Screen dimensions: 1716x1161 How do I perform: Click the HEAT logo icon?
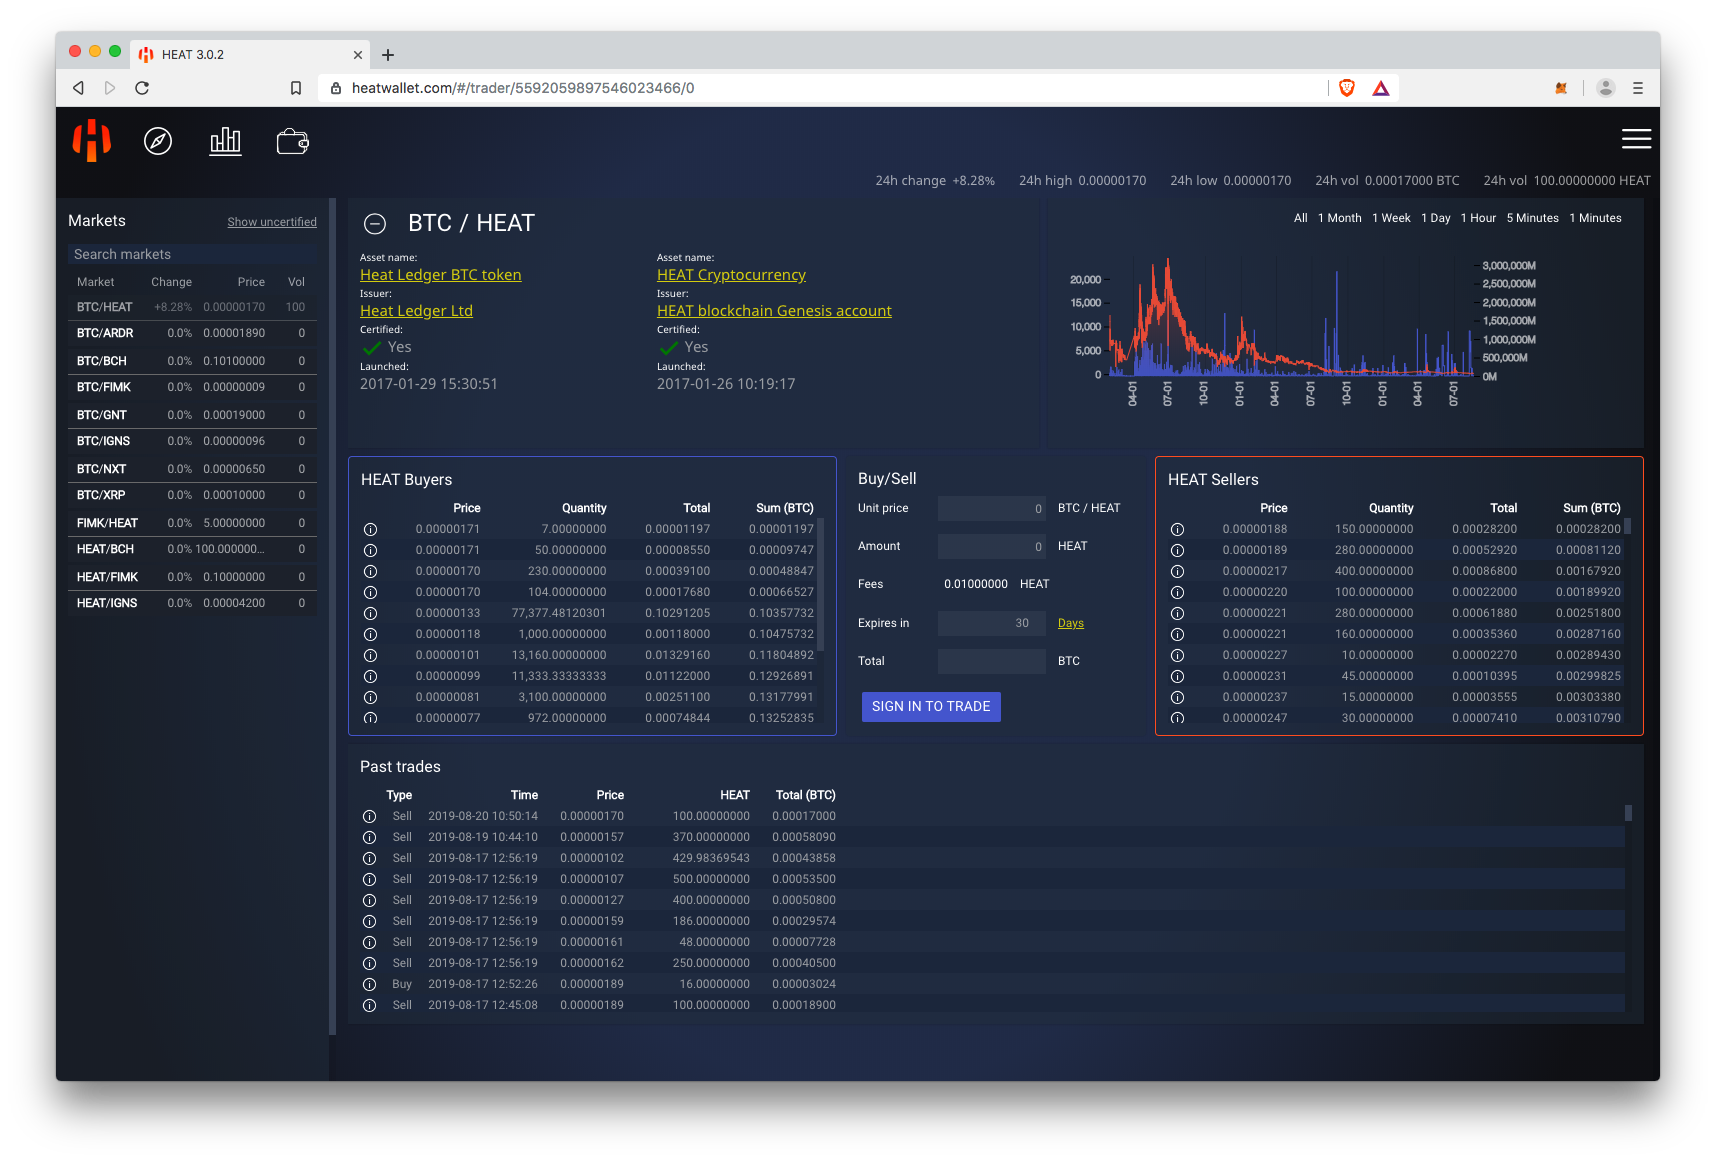click(91, 140)
